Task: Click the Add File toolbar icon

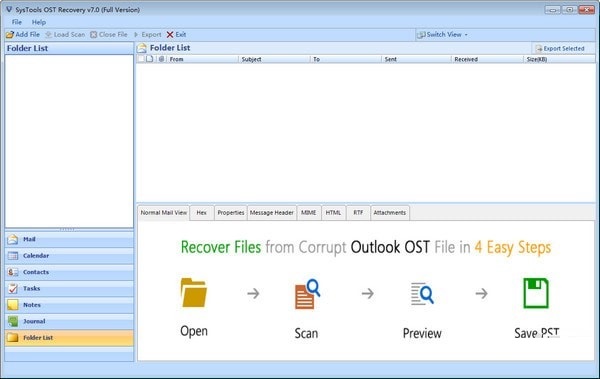Action: coord(10,34)
